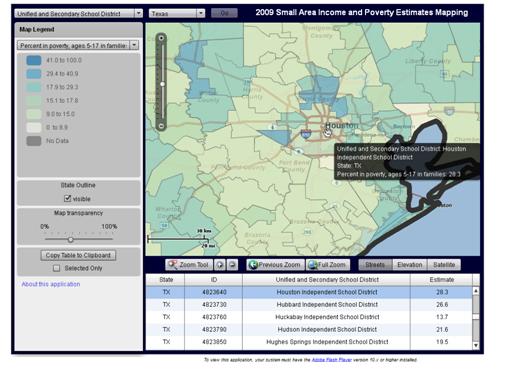511x371 pixels.
Task: Adjust the Map transparency slider handle
Action: point(70,239)
